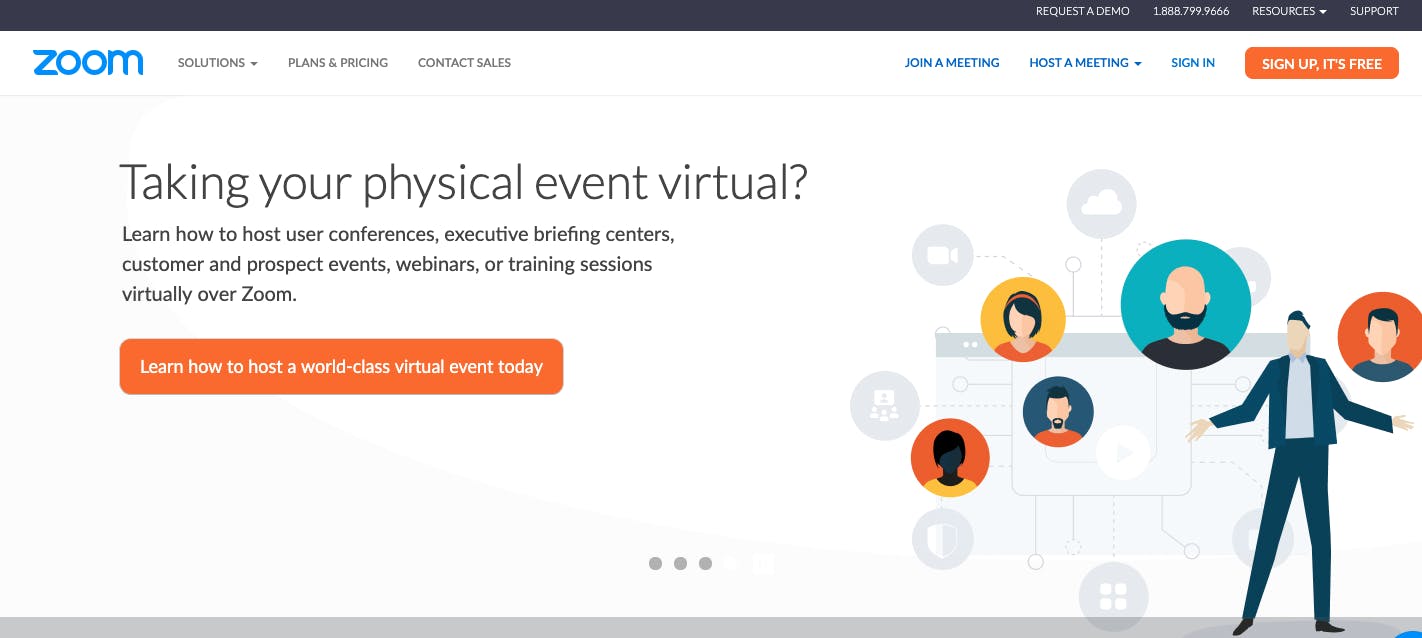This screenshot has width=1422, height=638.
Task: Click Sign Up, It's Free button
Action: coord(1322,63)
